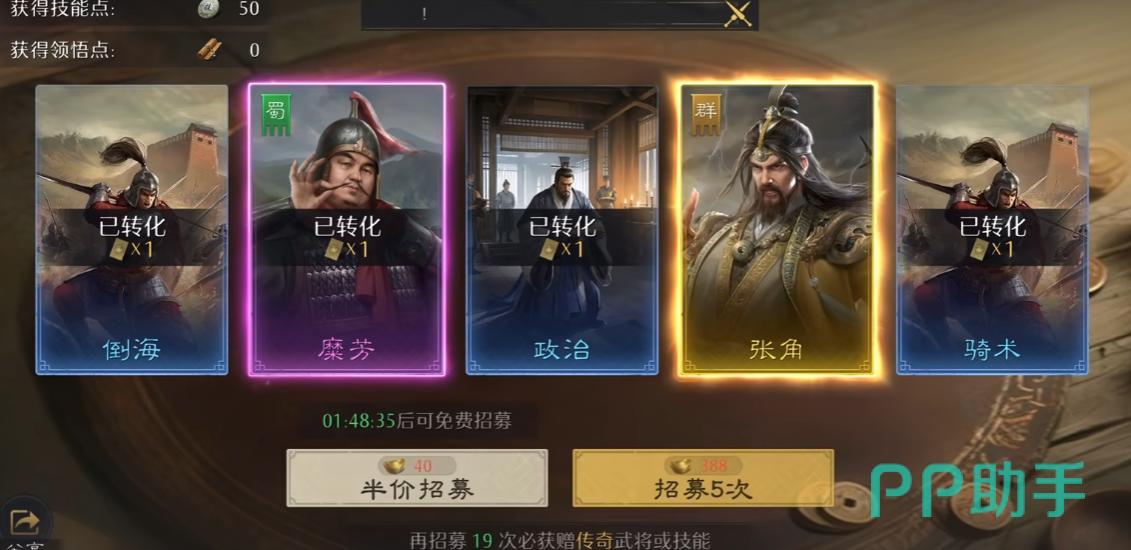Click the comprehension point scroll icon
The image size is (1131, 550).
[209, 50]
